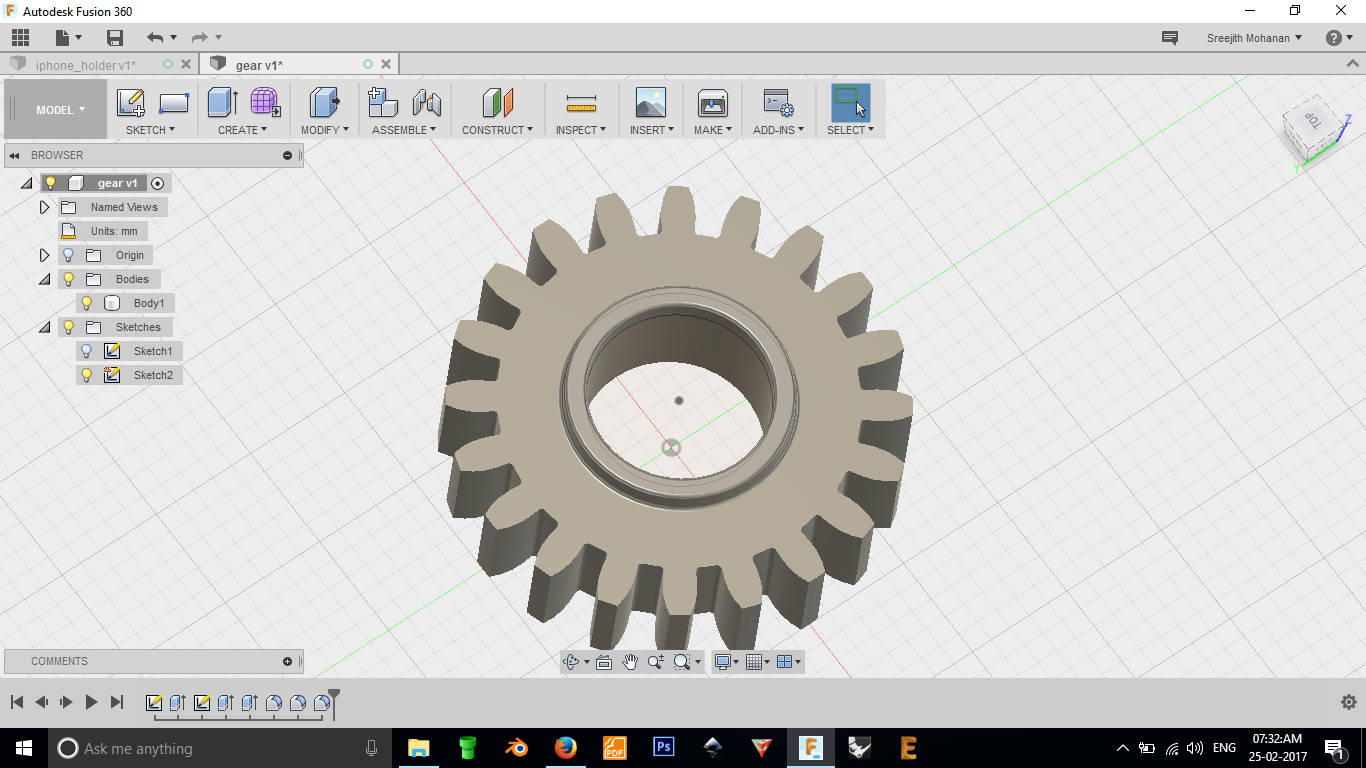Click the Look At icon in navigation bar
The image size is (1366, 768).
(604, 662)
